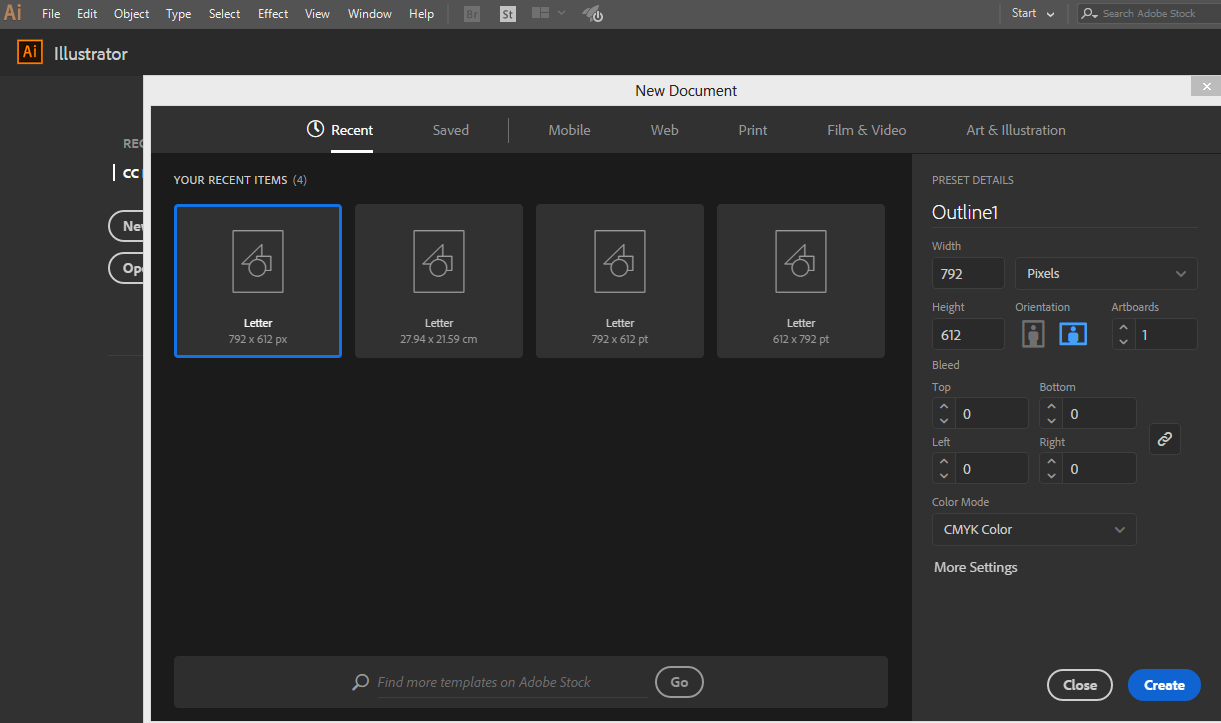This screenshot has height=723, width=1221.
Task: Open the Bridge icon in menu bar
Action: (472, 14)
